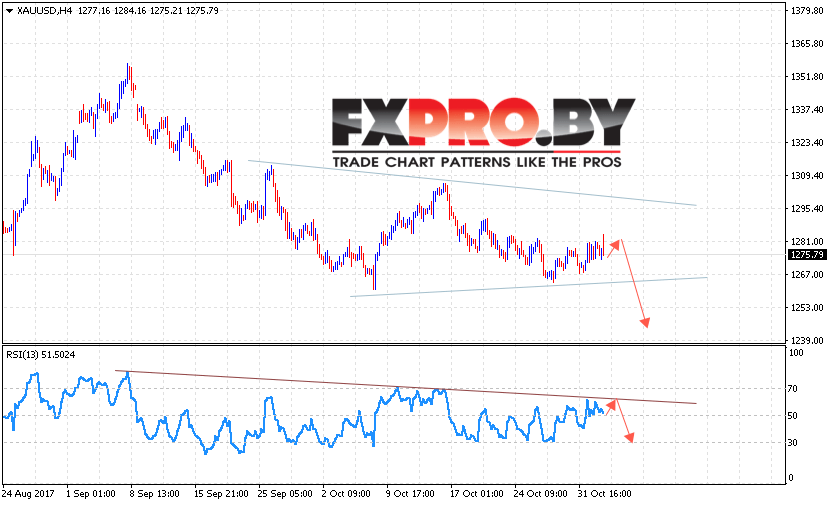Select the brown RSI resistance trendline
This screenshot has height=505, width=828.
coord(406,387)
